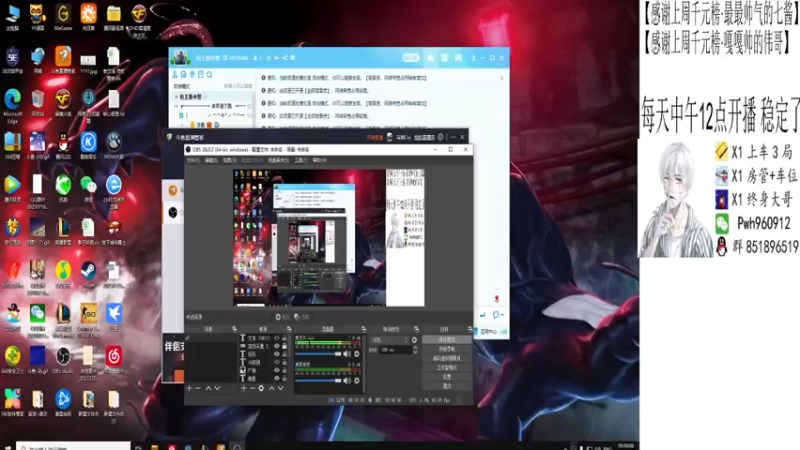The width and height of the screenshot is (800, 450).
Task: Move scene down with arrow in OBS
Action: pos(217,388)
